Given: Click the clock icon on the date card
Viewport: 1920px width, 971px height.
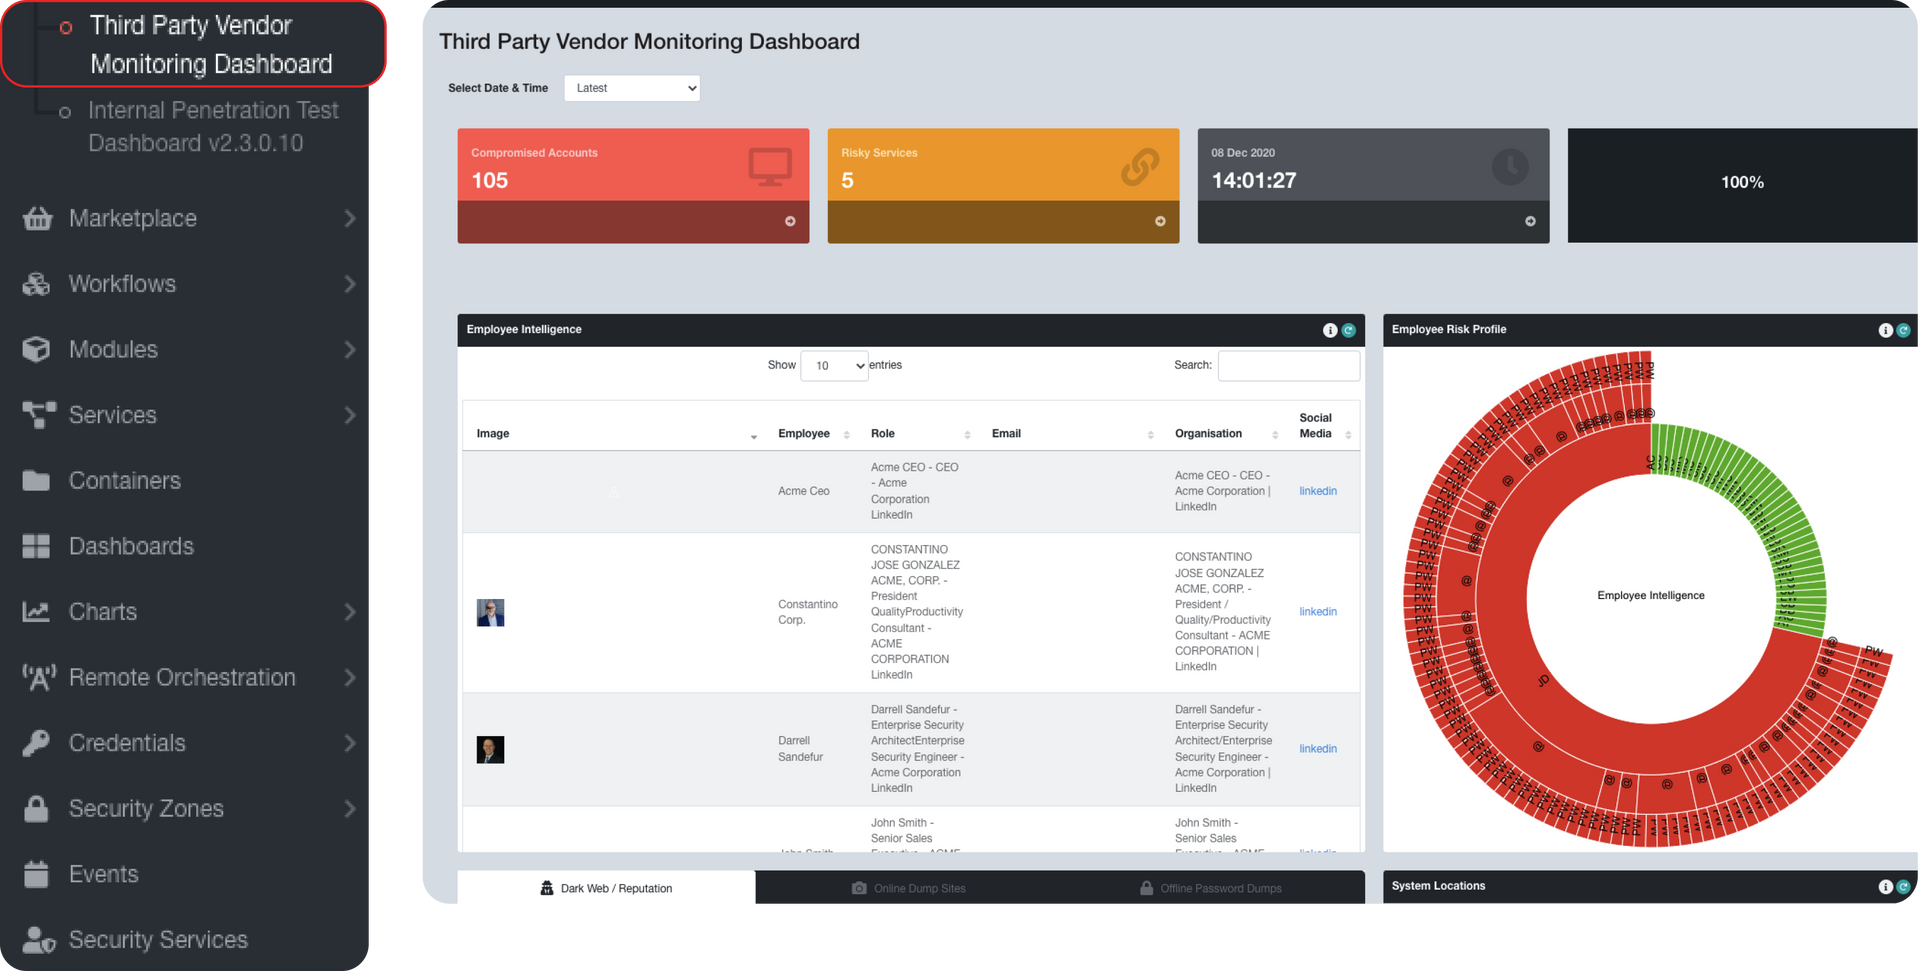Looking at the screenshot, I should coord(1510,166).
